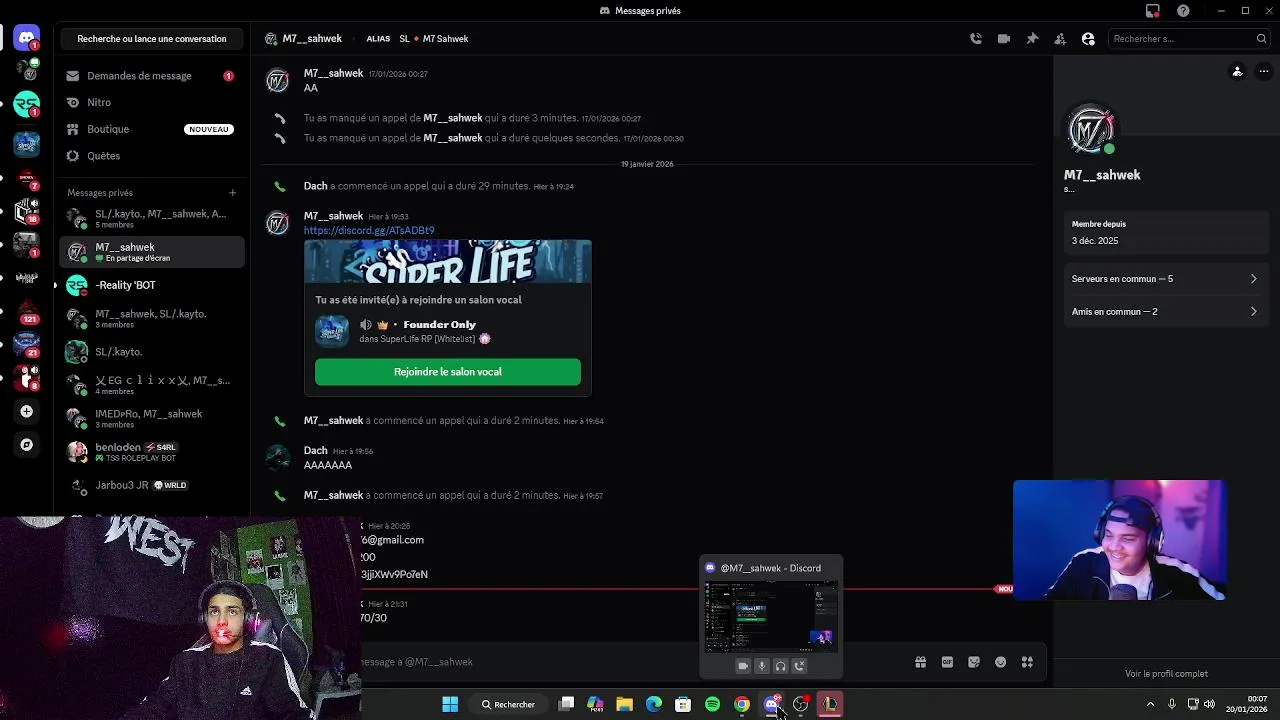
Task: Add friends to this DM
Action: (1060, 39)
